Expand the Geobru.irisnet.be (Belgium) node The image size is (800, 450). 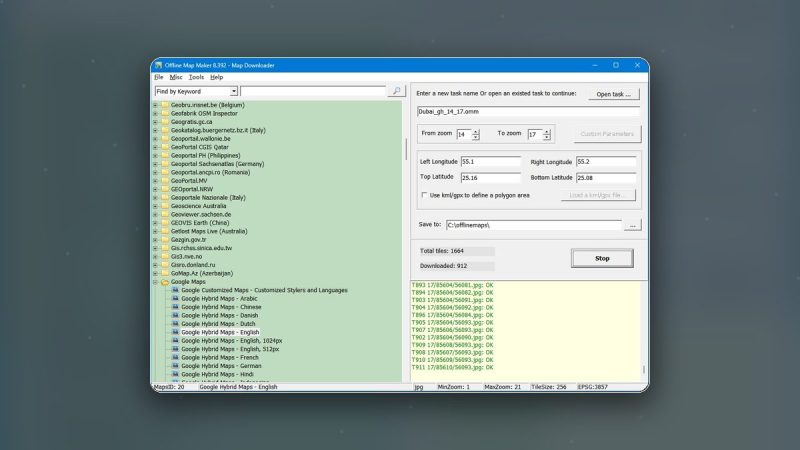pos(155,105)
